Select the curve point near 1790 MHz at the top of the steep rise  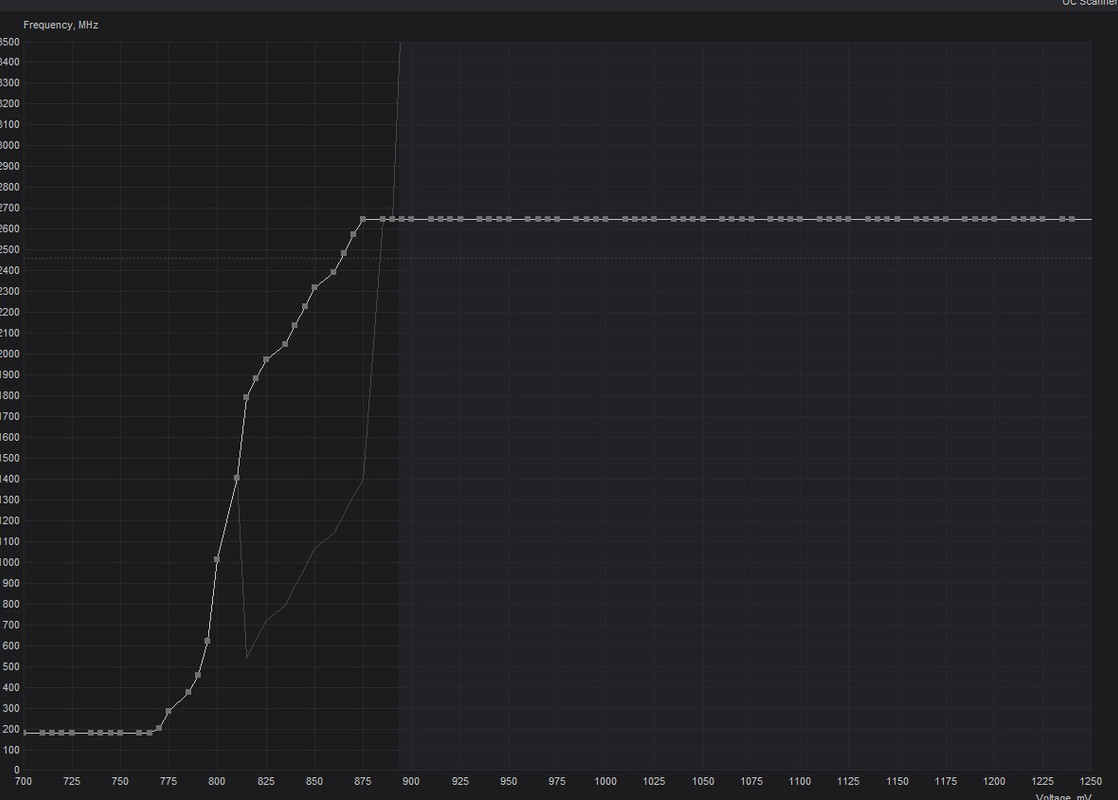click(246, 397)
